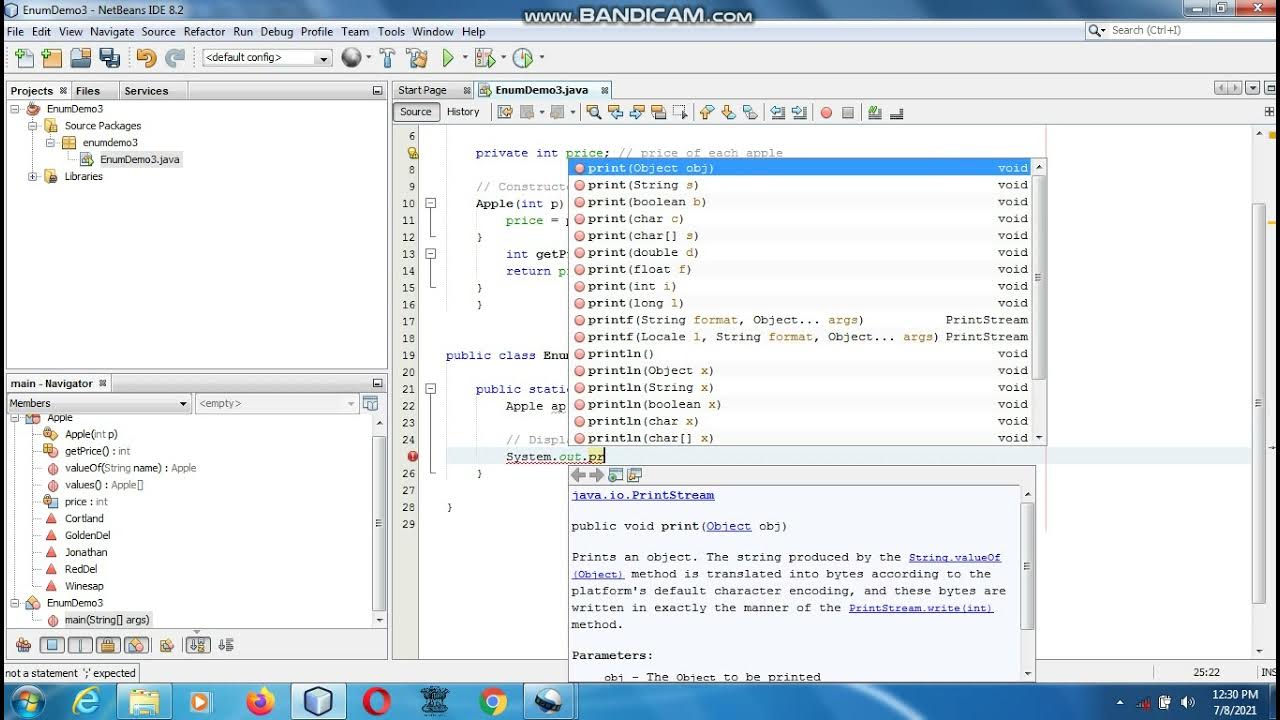Screen dimensions: 1280x720
Task: Click the Build Project hammer icon
Action: click(388, 58)
